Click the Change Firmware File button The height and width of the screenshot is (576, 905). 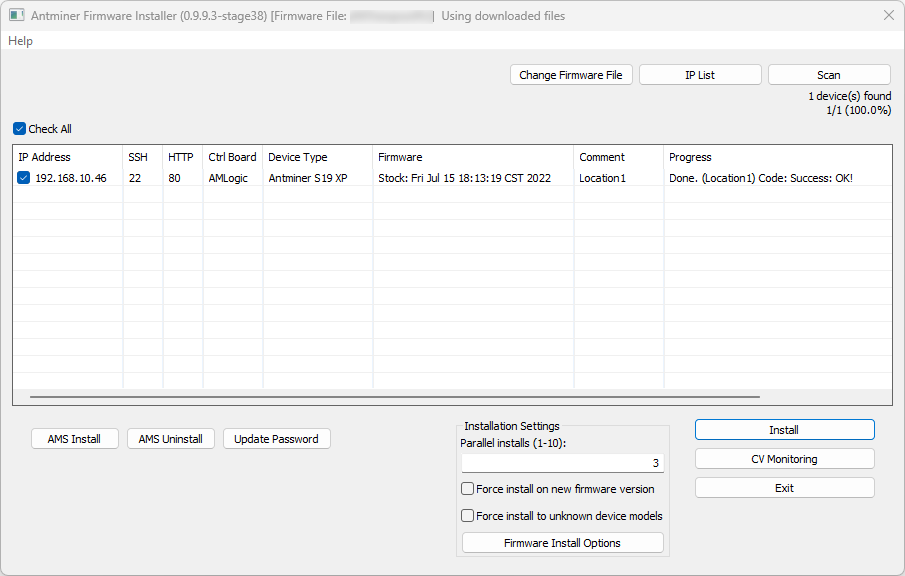(571, 75)
